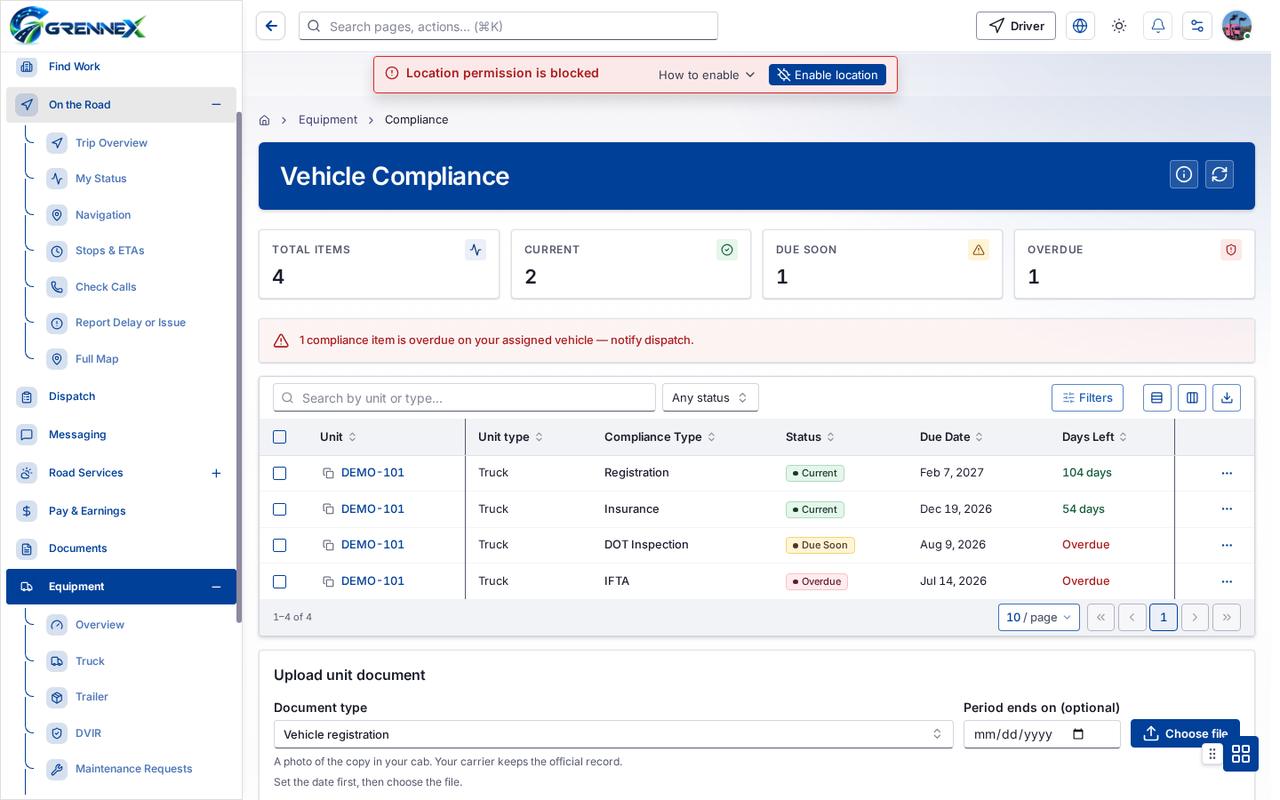This screenshot has height=800, width=1280.
Task: Collapse the On the Road menu section
Action: pyautogui.click(x=216, y=105)
